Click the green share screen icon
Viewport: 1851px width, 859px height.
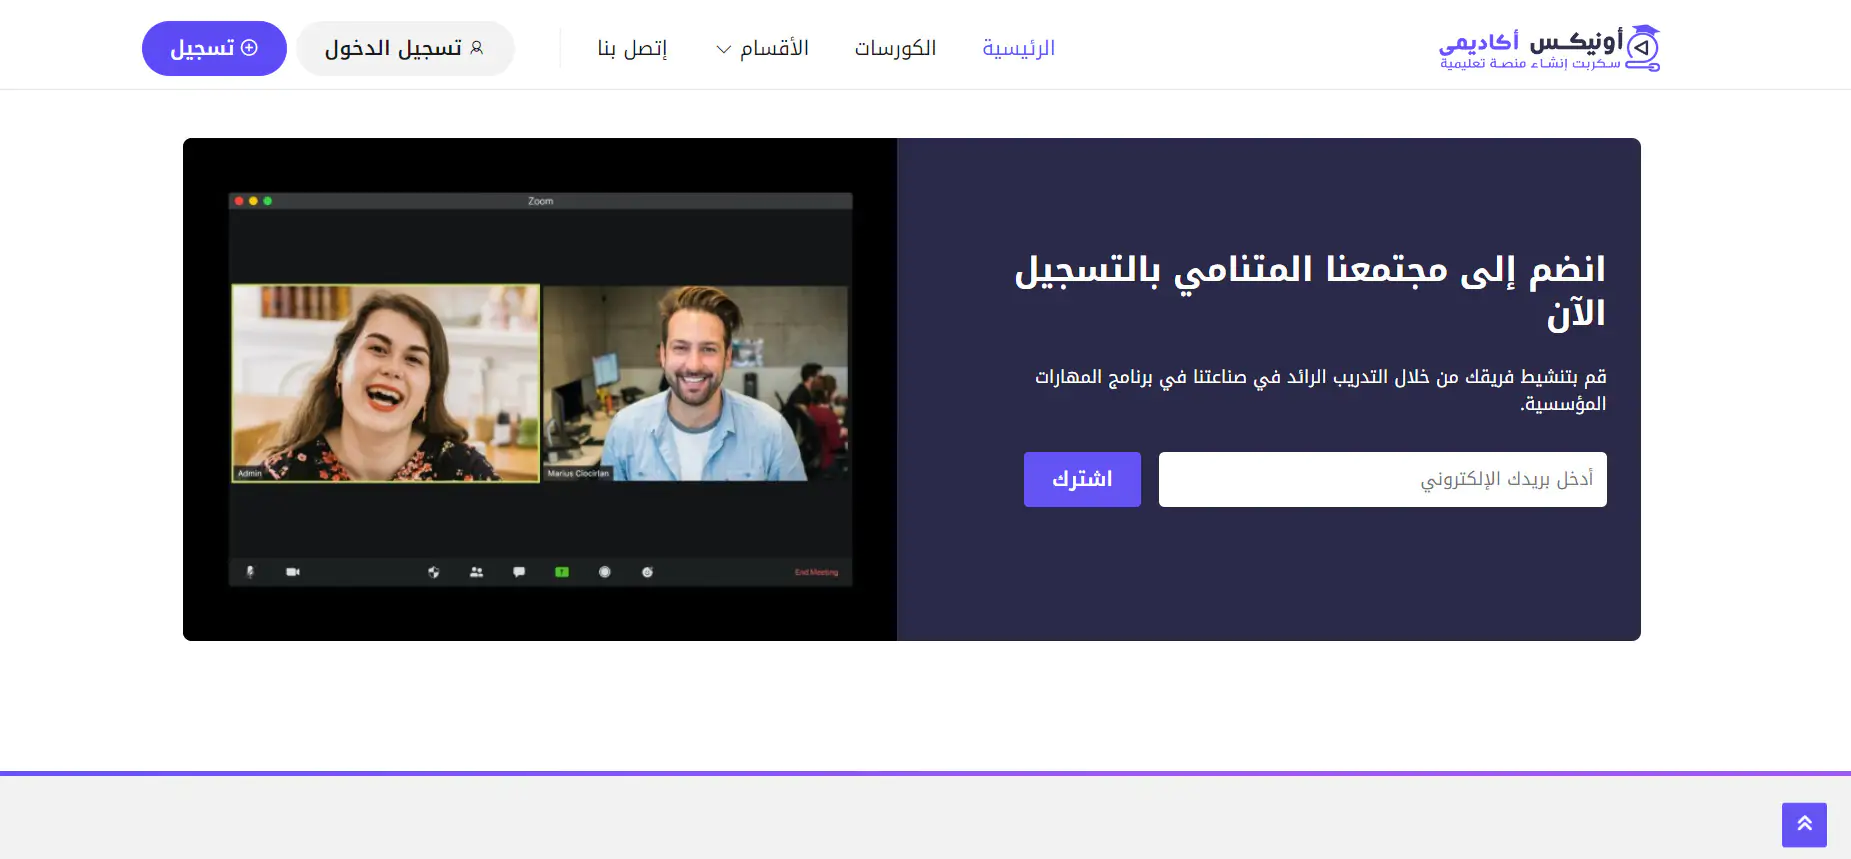tap(562, 572)
